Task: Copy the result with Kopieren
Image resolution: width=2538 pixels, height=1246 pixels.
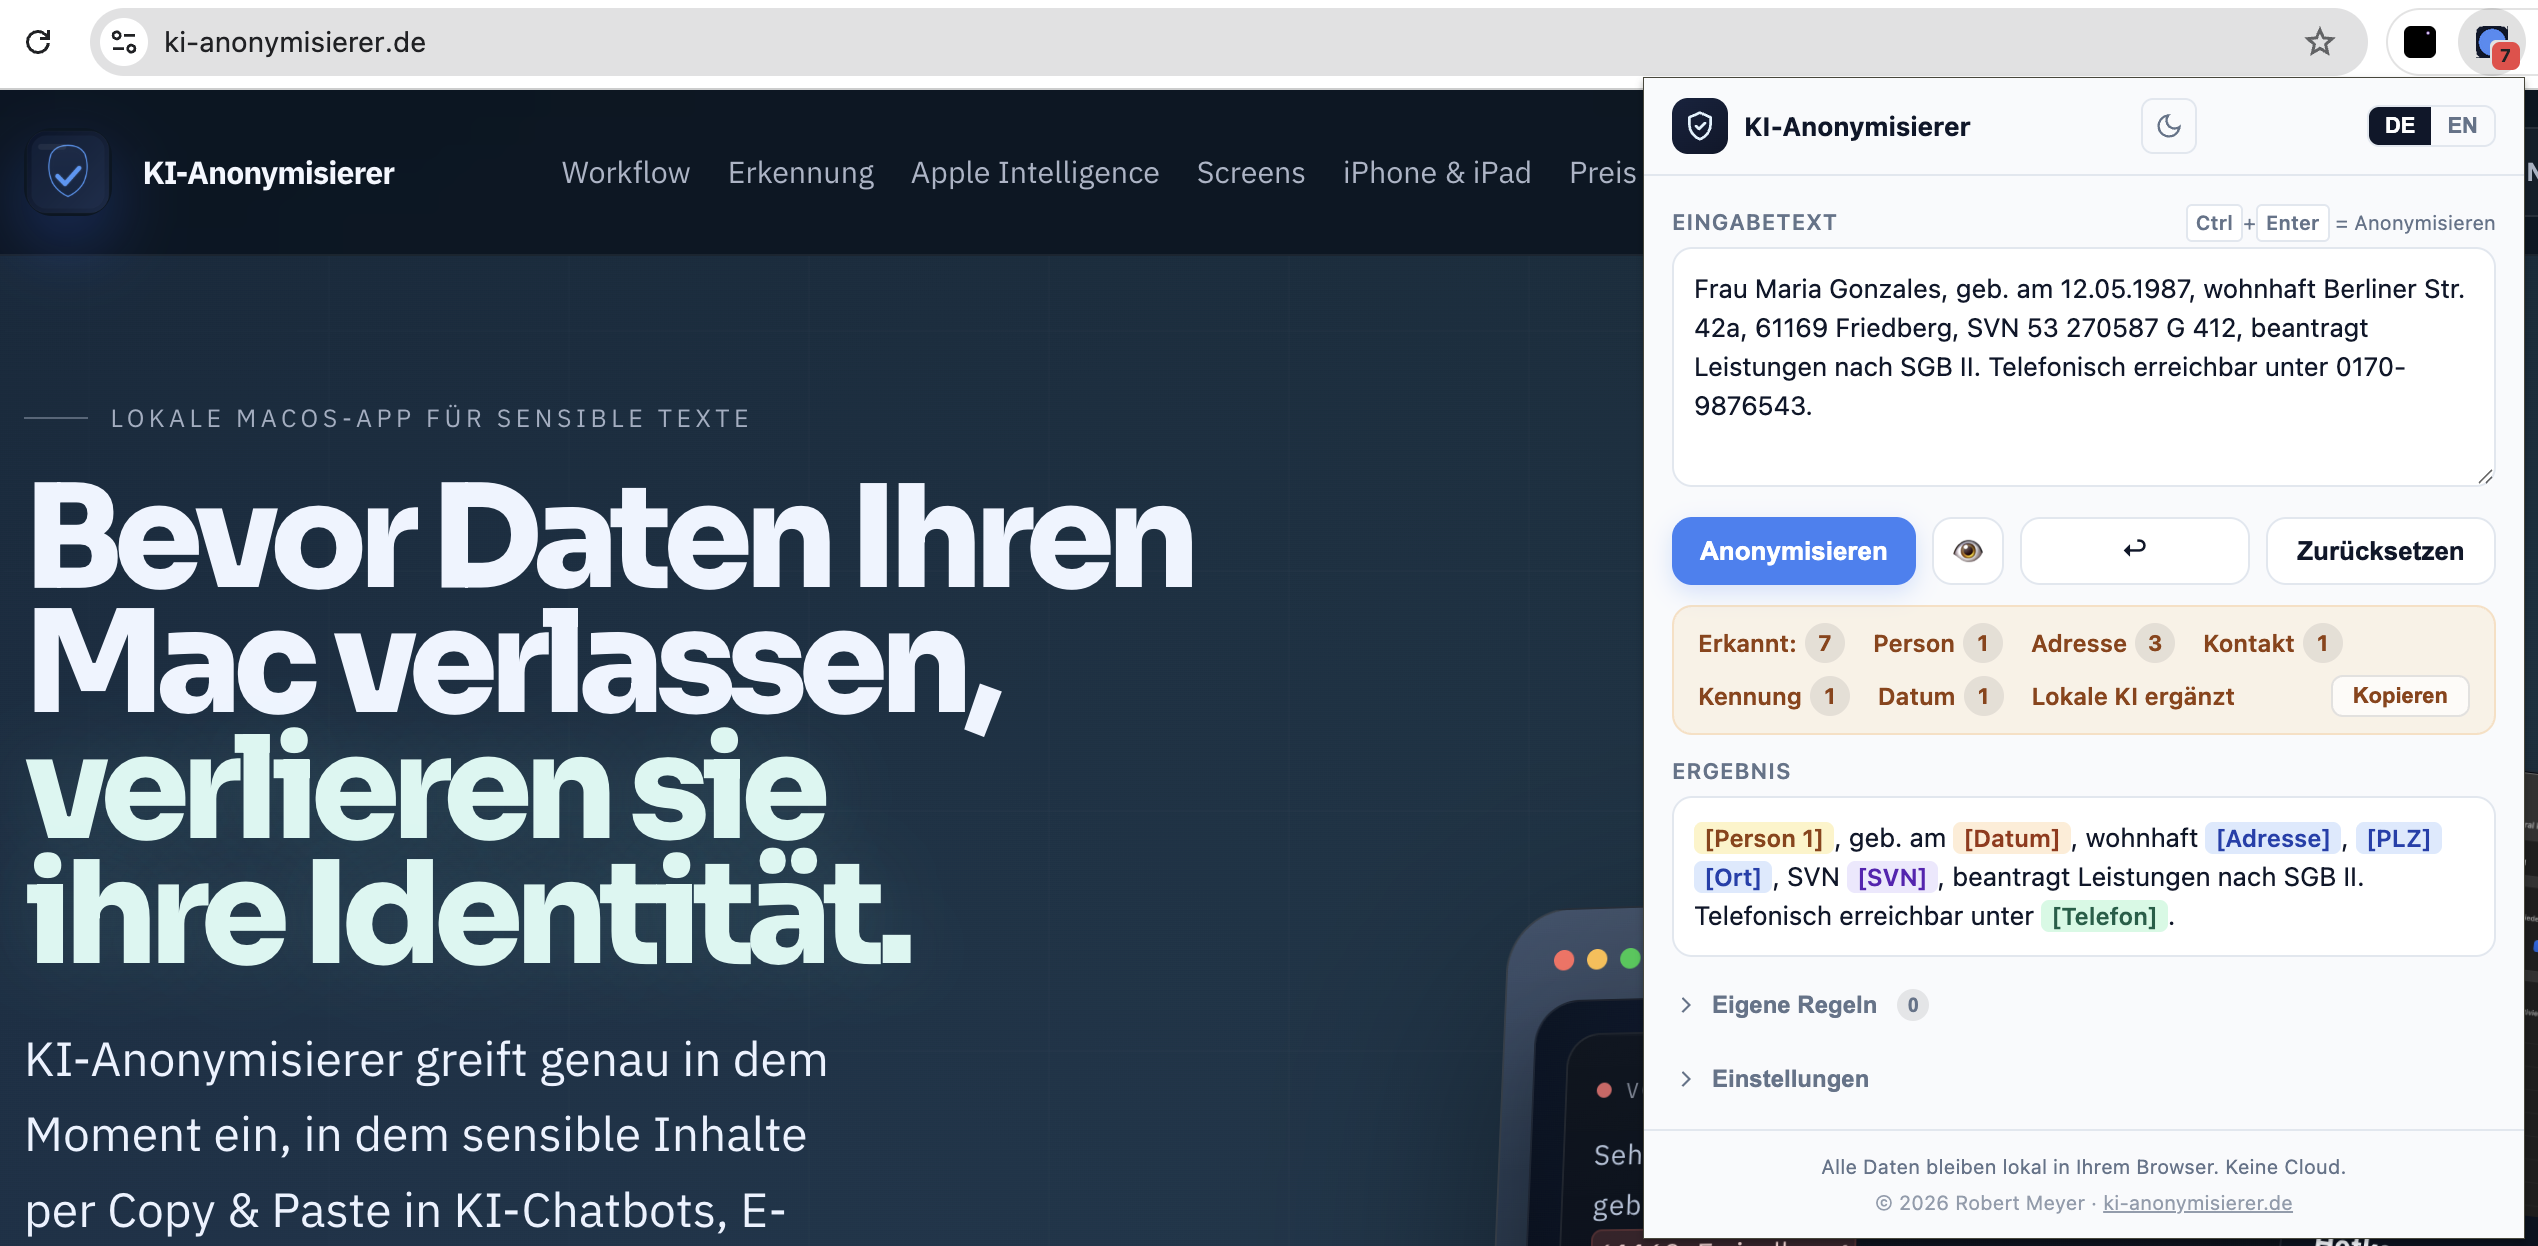Action: click(2400, 696)
